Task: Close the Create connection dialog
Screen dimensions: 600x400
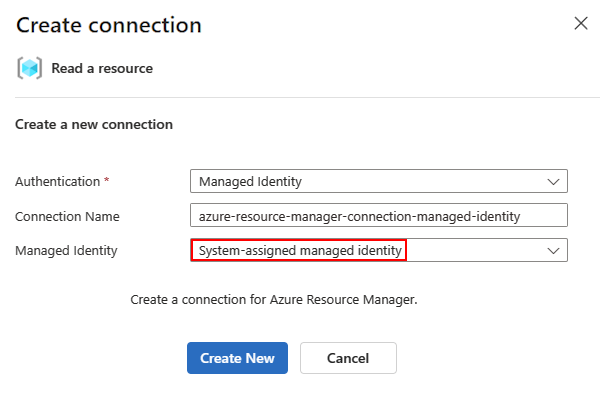Action: (580, 24)
